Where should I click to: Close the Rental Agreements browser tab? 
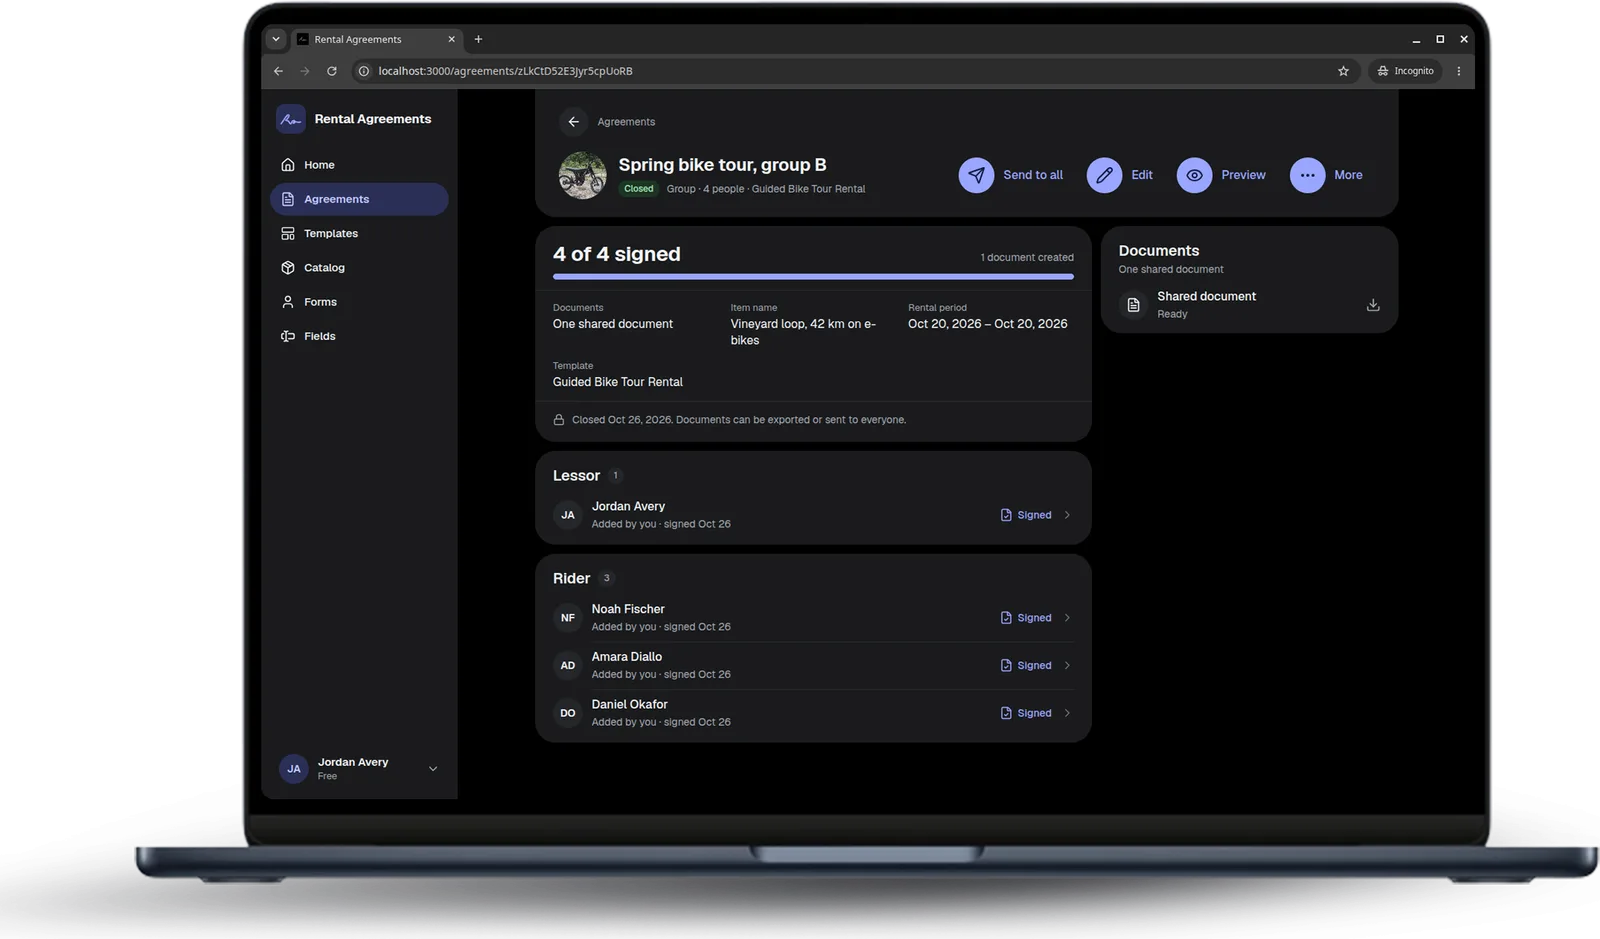coord(451,39)
